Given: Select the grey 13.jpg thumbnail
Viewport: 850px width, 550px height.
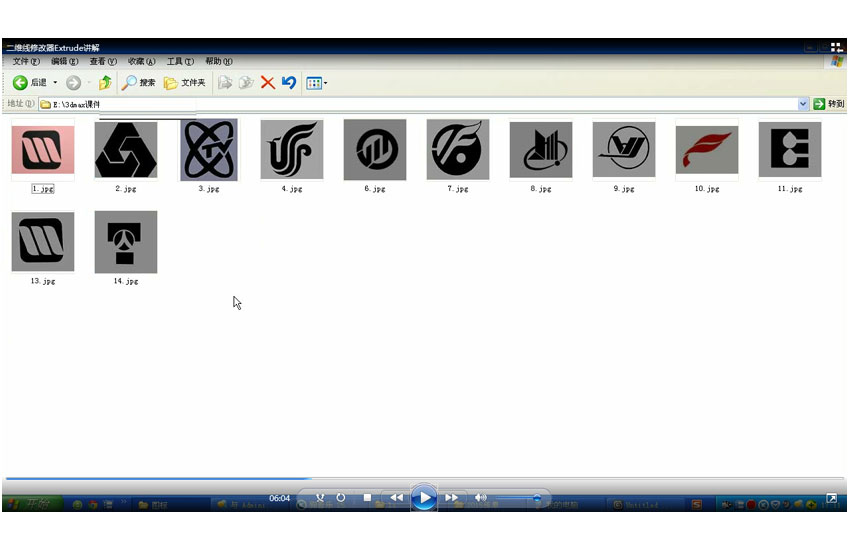Looking at the screenshot, I should click(43, 242).
